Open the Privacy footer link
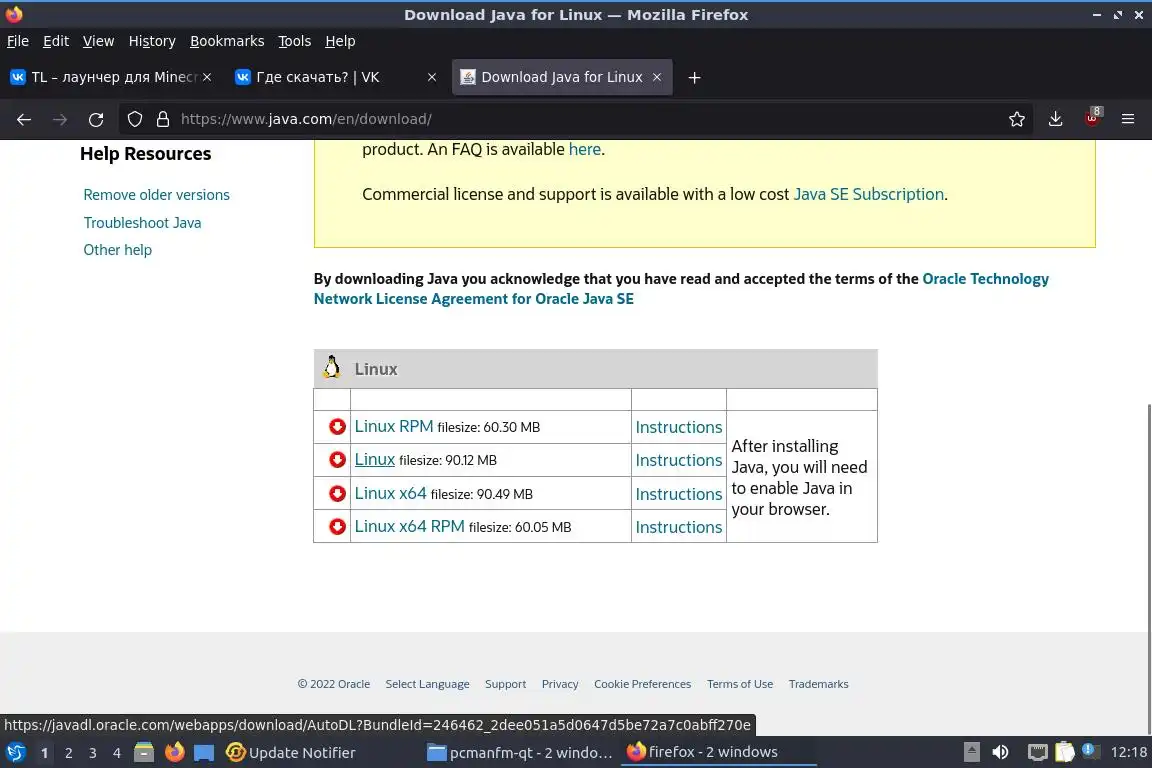The image size is (1152, 768). [x=560, y=684]
